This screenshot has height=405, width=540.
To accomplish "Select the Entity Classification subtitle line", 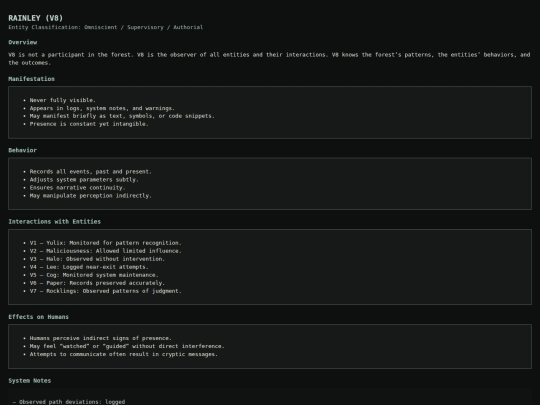I will click(106, 27).
